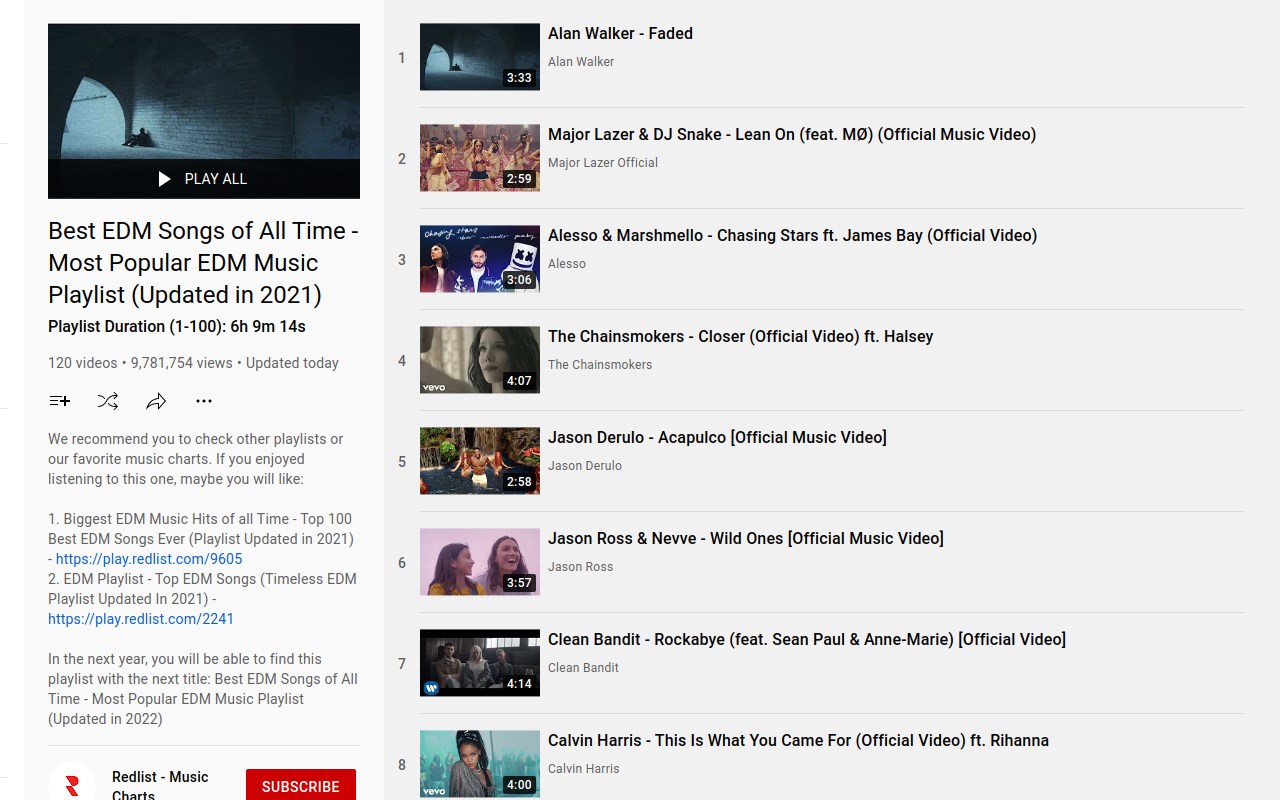Click the Acapulco video thumbnail

click(480, 461)
